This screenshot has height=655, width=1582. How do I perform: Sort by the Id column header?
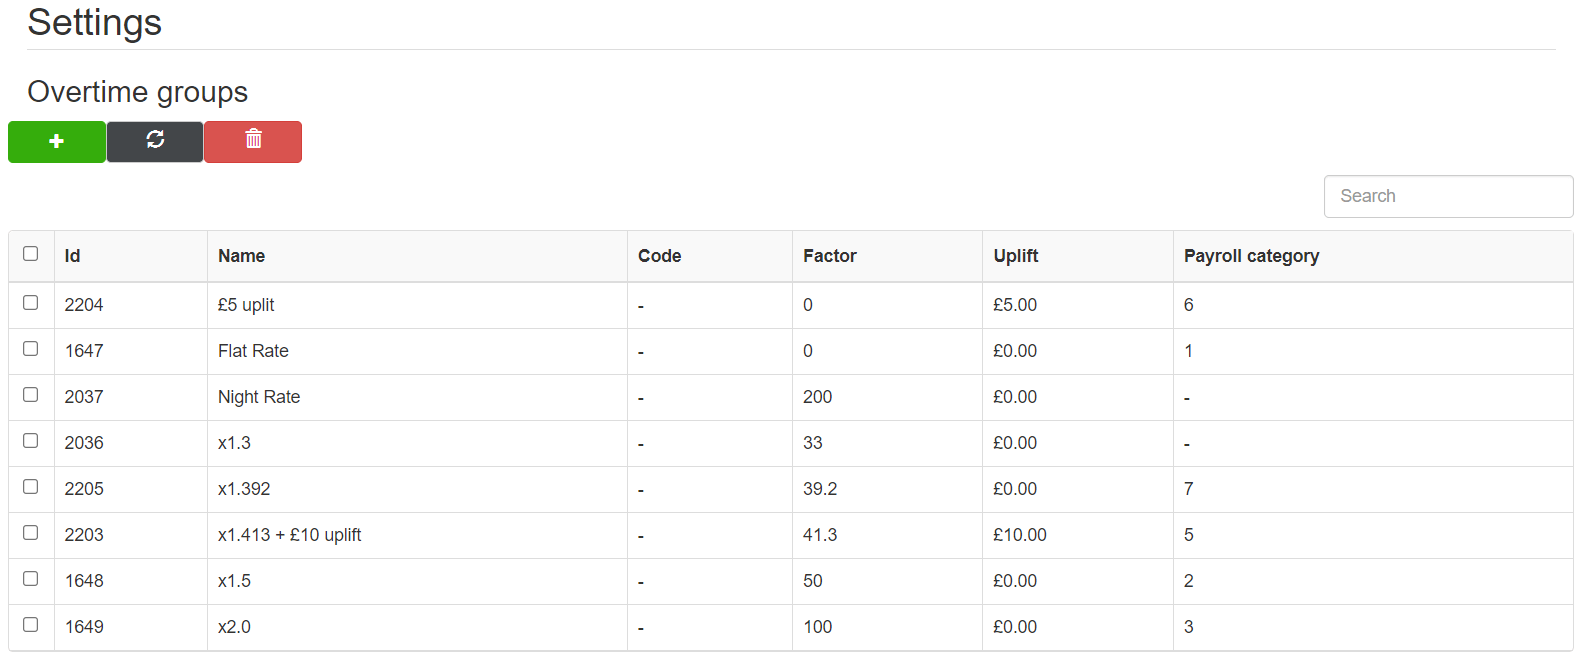point(73,256)
